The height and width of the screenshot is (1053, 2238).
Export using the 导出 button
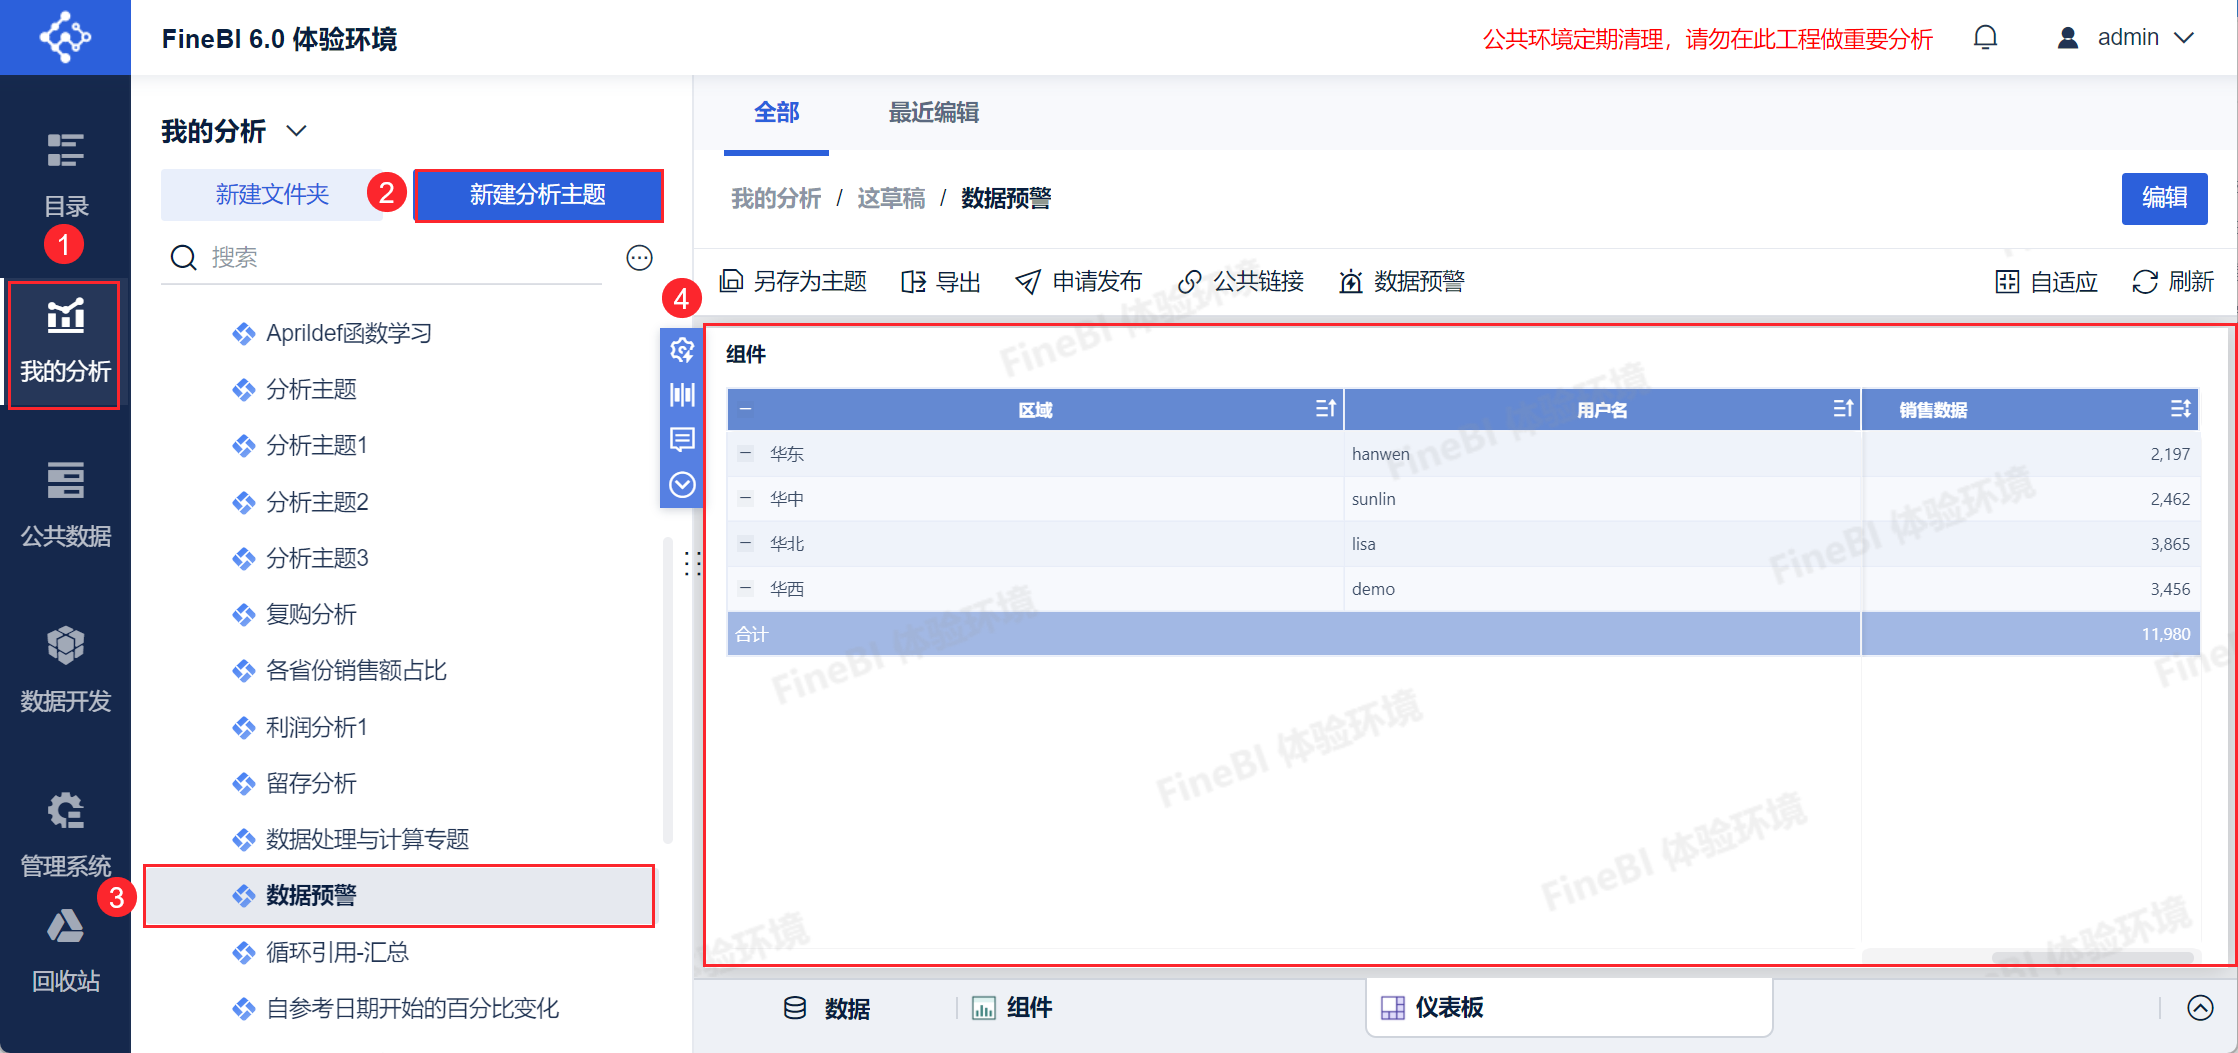940,282
